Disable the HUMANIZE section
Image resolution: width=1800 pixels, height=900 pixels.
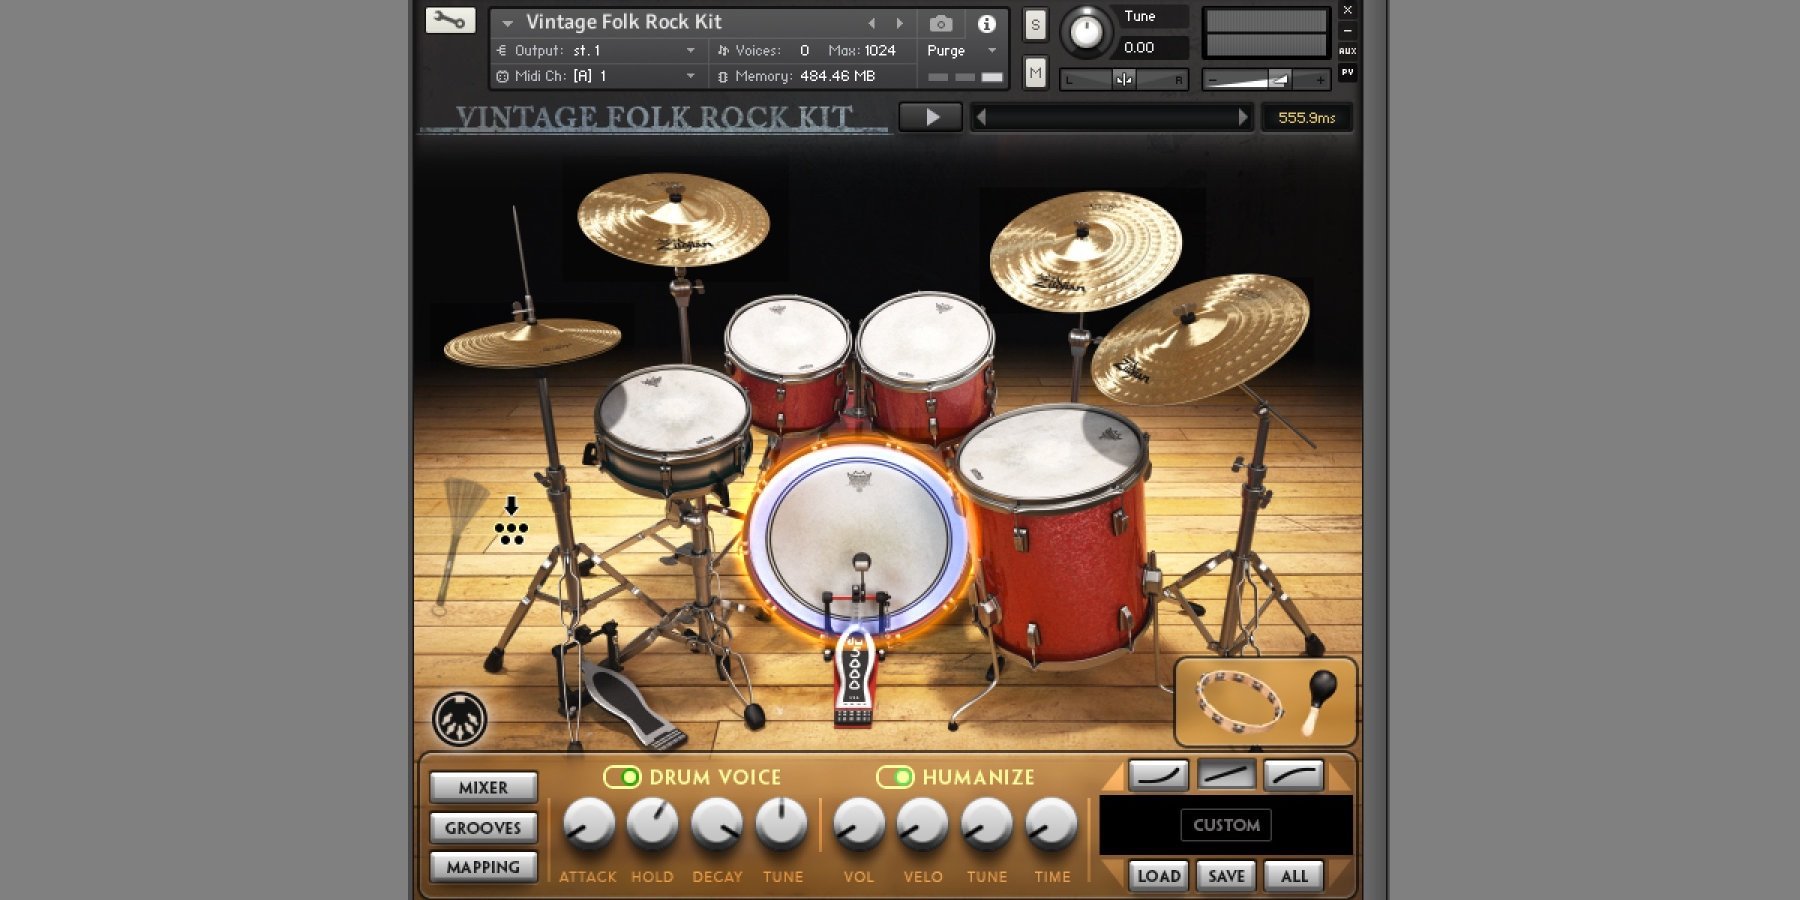[x=897, y=776]
